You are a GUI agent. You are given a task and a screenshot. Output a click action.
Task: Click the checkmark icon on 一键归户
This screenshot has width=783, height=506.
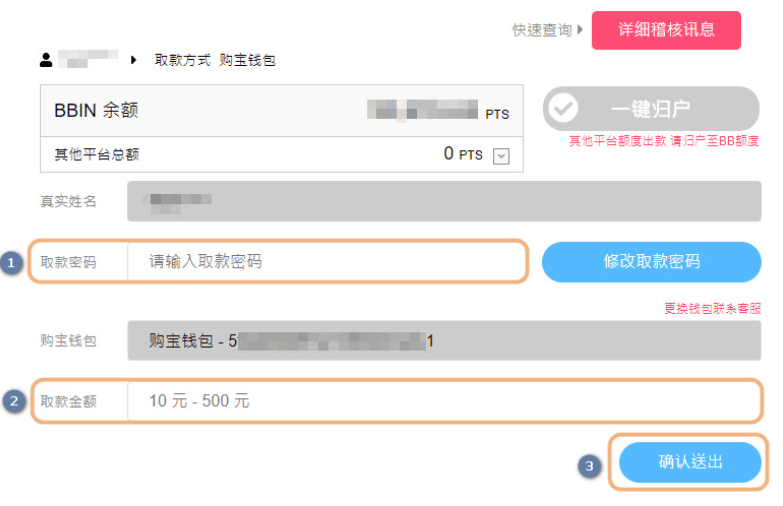point(564,108)
